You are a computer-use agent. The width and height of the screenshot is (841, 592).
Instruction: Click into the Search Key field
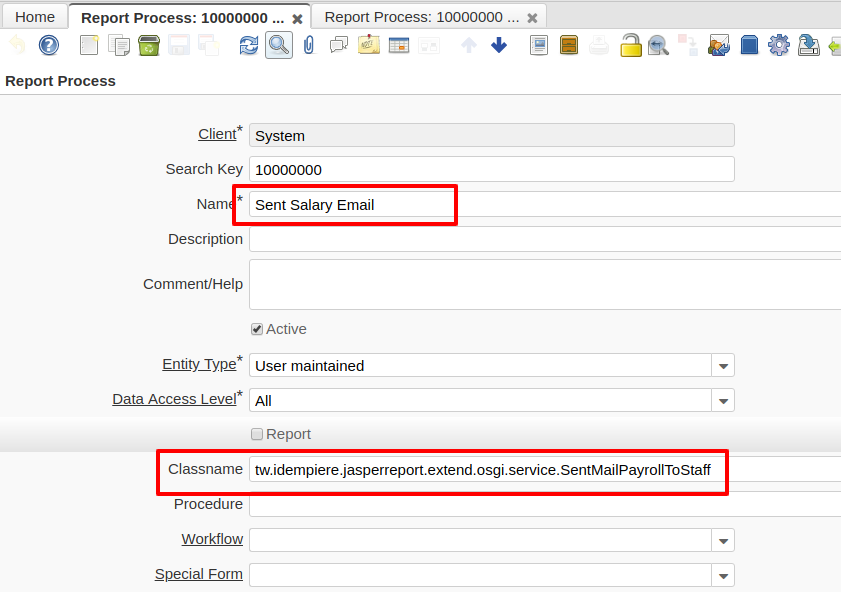491,169
